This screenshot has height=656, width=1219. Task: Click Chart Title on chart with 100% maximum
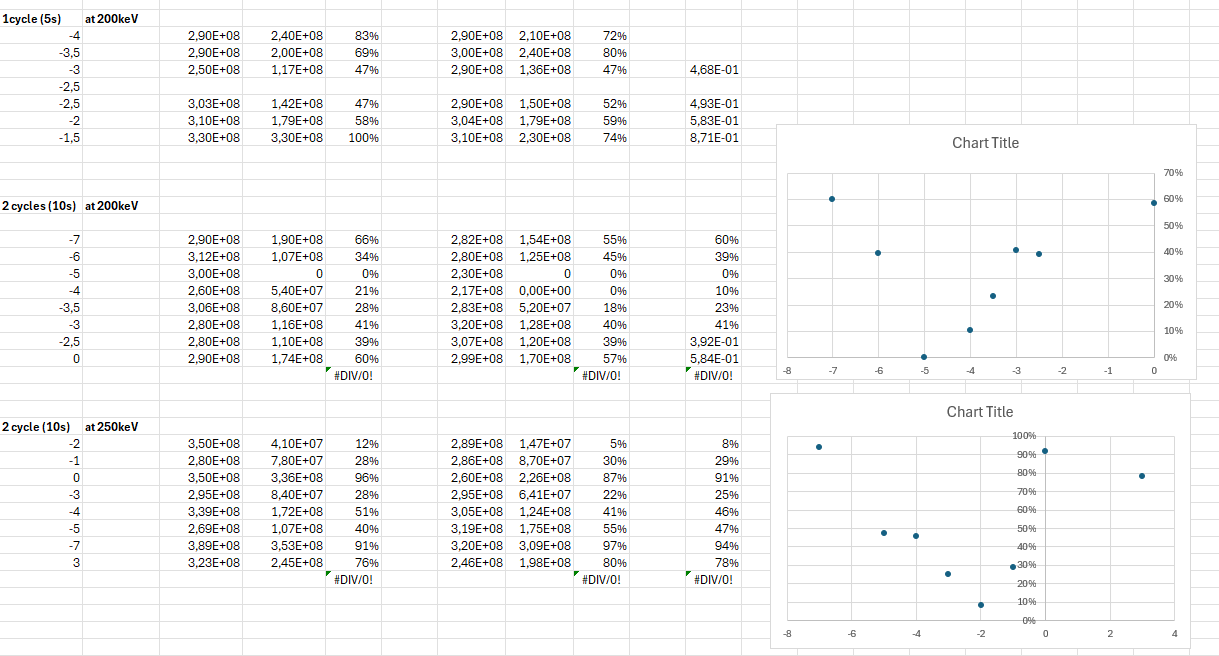[980, 412]
